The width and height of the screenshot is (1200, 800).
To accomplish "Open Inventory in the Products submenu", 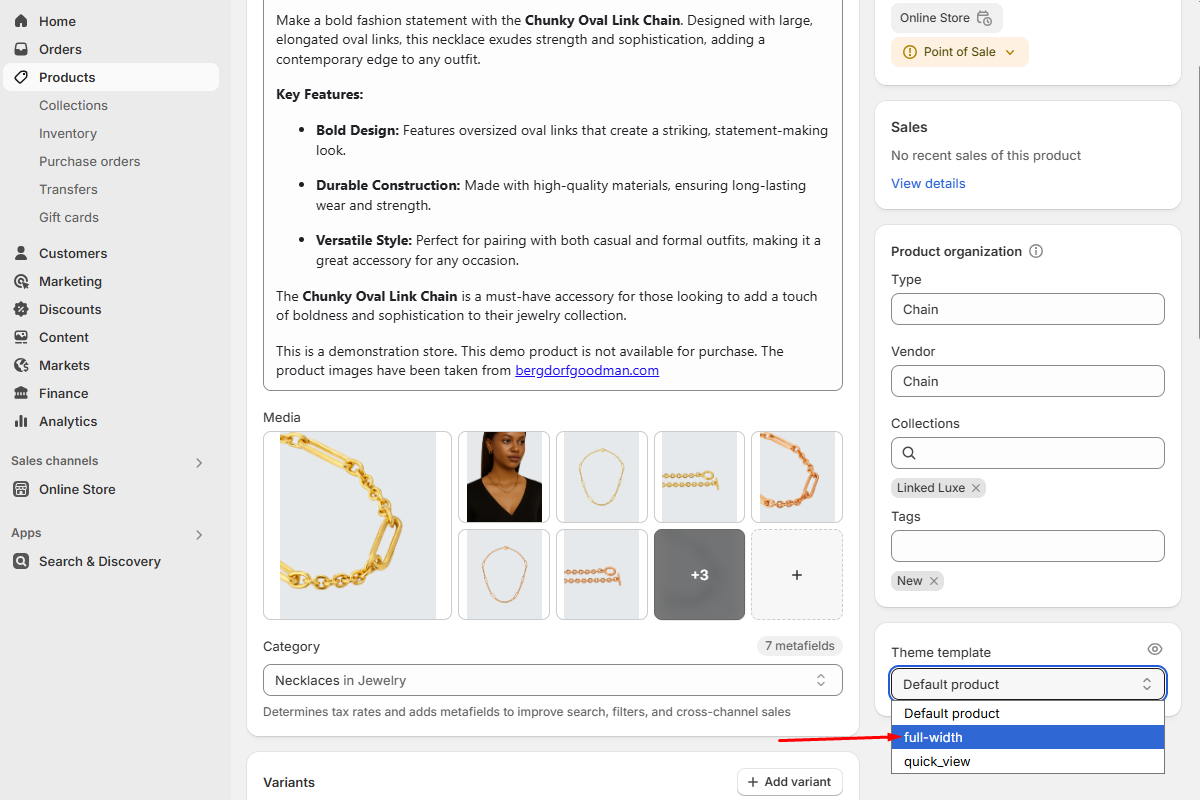I will 68,133.
